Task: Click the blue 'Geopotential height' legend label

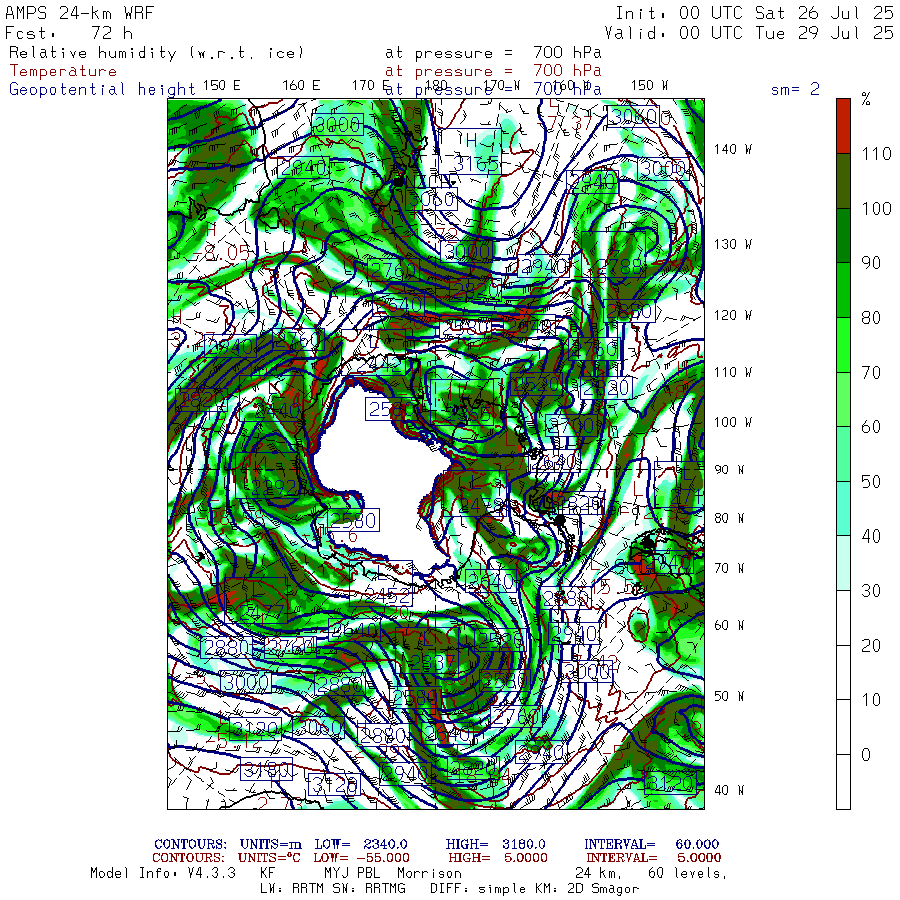Action: click(102, 90)
